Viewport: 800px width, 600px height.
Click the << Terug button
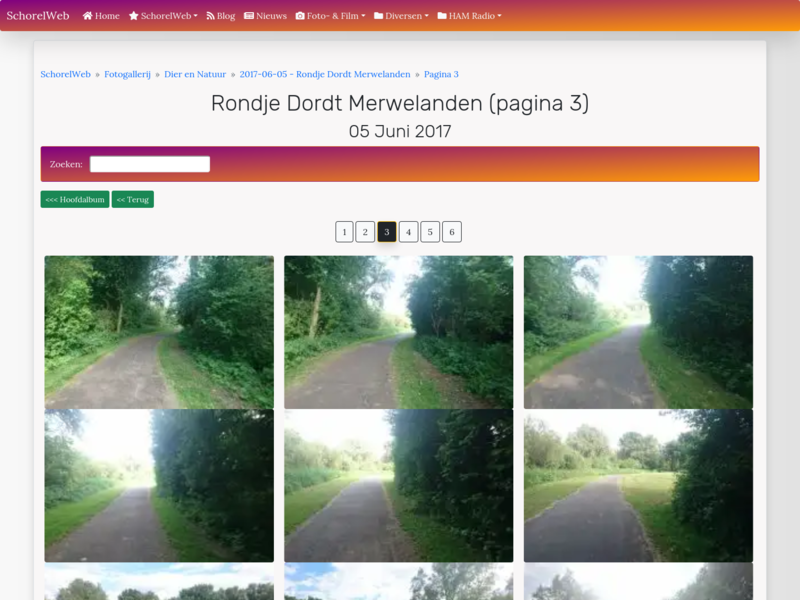click(133, 199)
